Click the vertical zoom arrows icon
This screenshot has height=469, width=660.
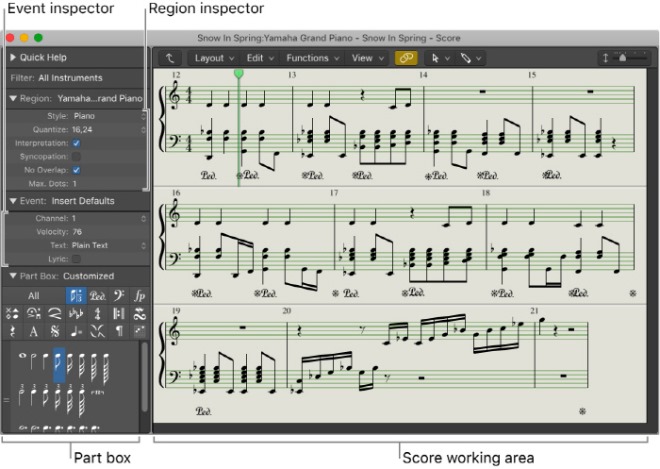(x=605, y=58)
